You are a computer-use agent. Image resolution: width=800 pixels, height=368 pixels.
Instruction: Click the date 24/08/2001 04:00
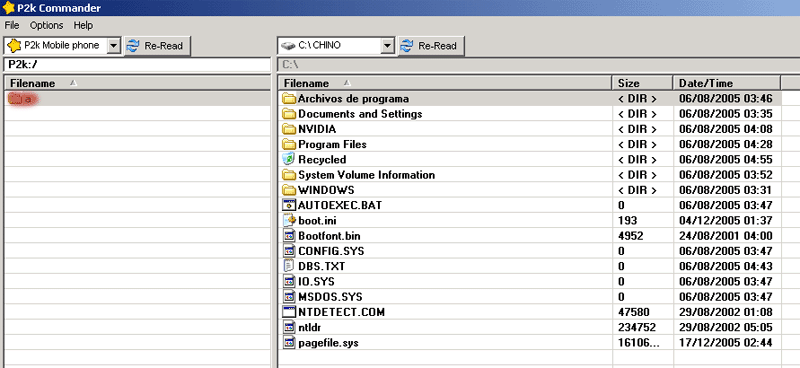(726, 236)
